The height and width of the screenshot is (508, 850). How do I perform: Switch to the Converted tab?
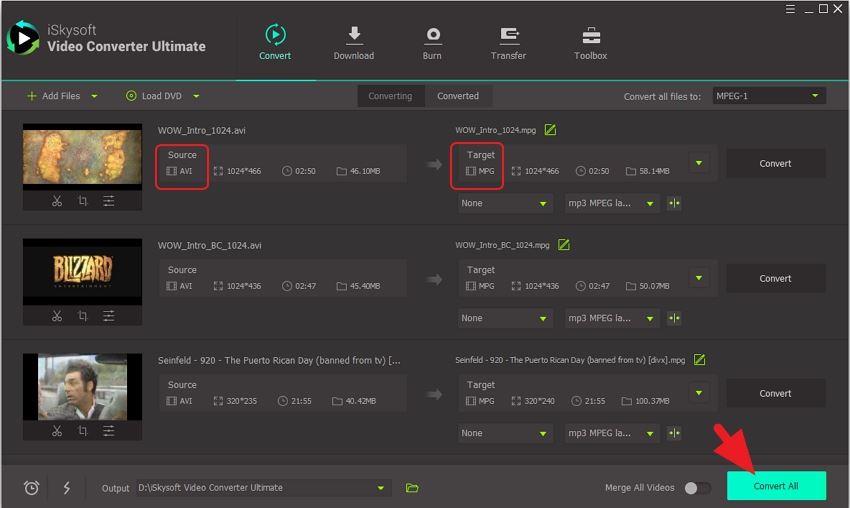(x=458, y=96)
